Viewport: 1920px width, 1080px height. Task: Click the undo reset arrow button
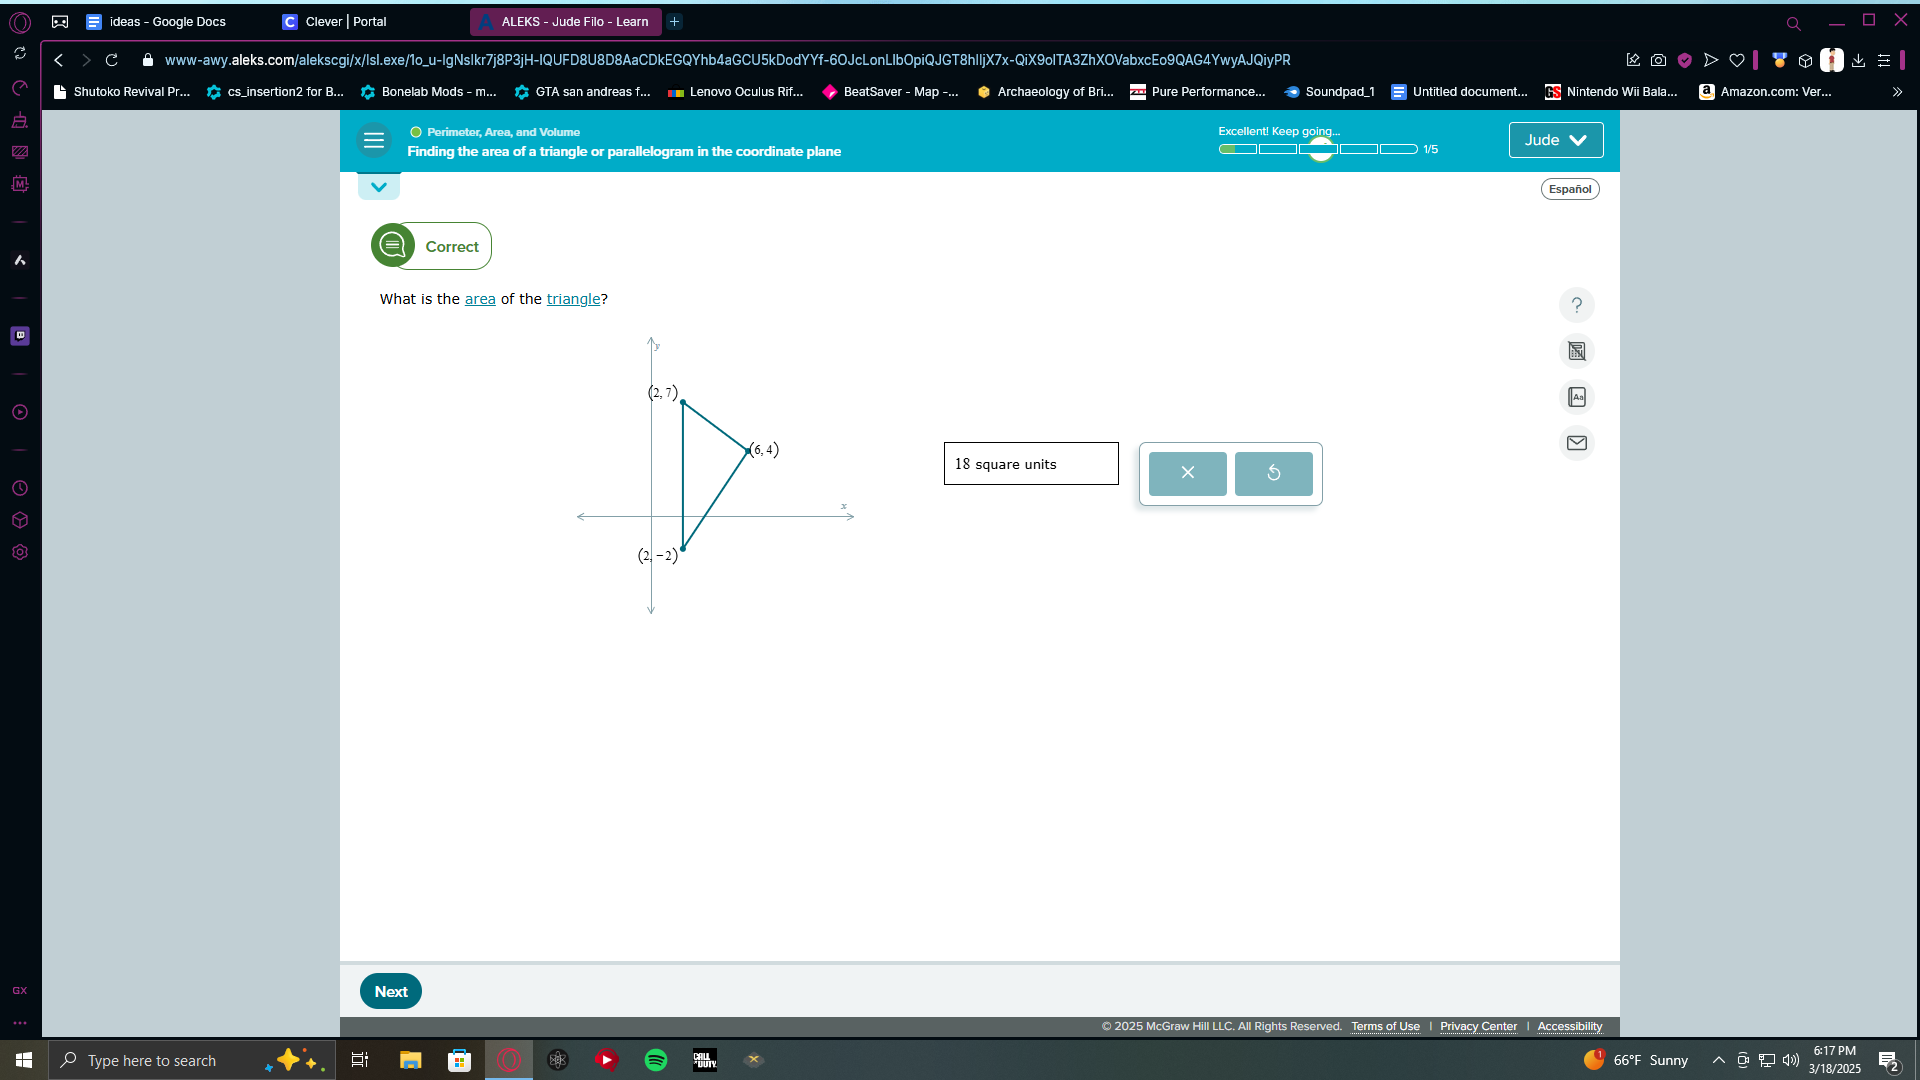pyautogui.click(x=1273, y=473)
